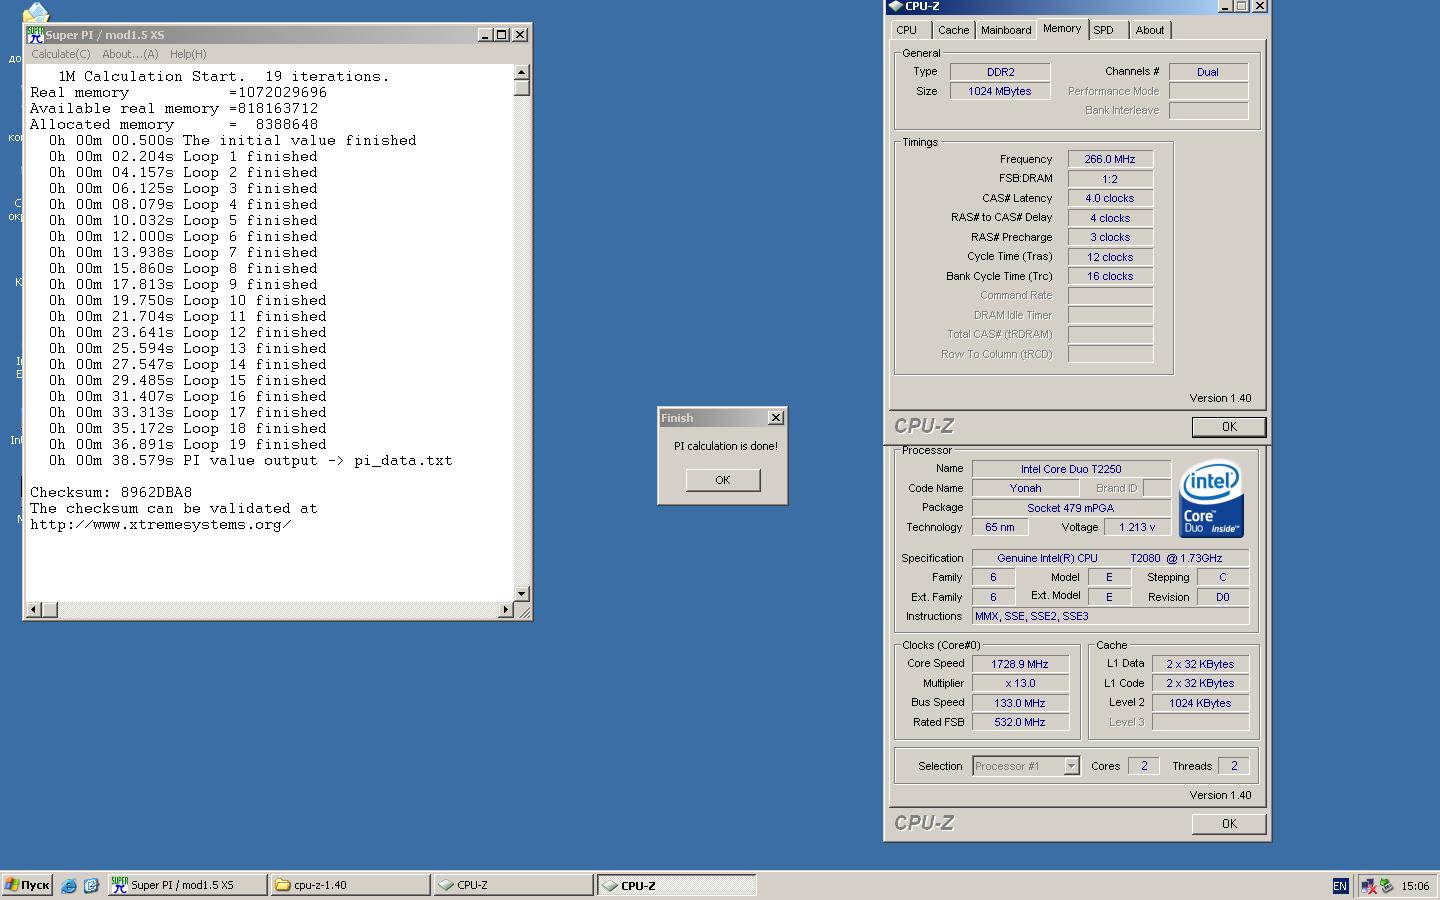1440x900 pixels.
Task: Click the voltage 1.213 v field
Action: (1137, 527)
